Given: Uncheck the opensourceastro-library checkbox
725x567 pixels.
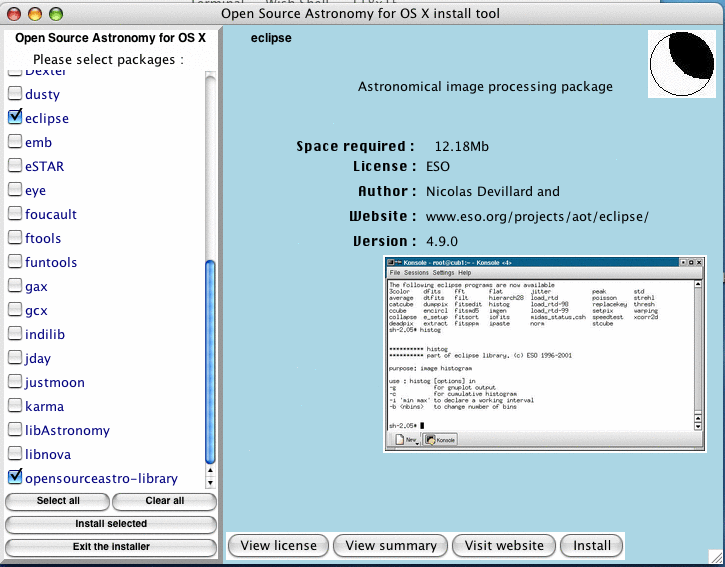Looking at the screenshot, I should point(15,476).
